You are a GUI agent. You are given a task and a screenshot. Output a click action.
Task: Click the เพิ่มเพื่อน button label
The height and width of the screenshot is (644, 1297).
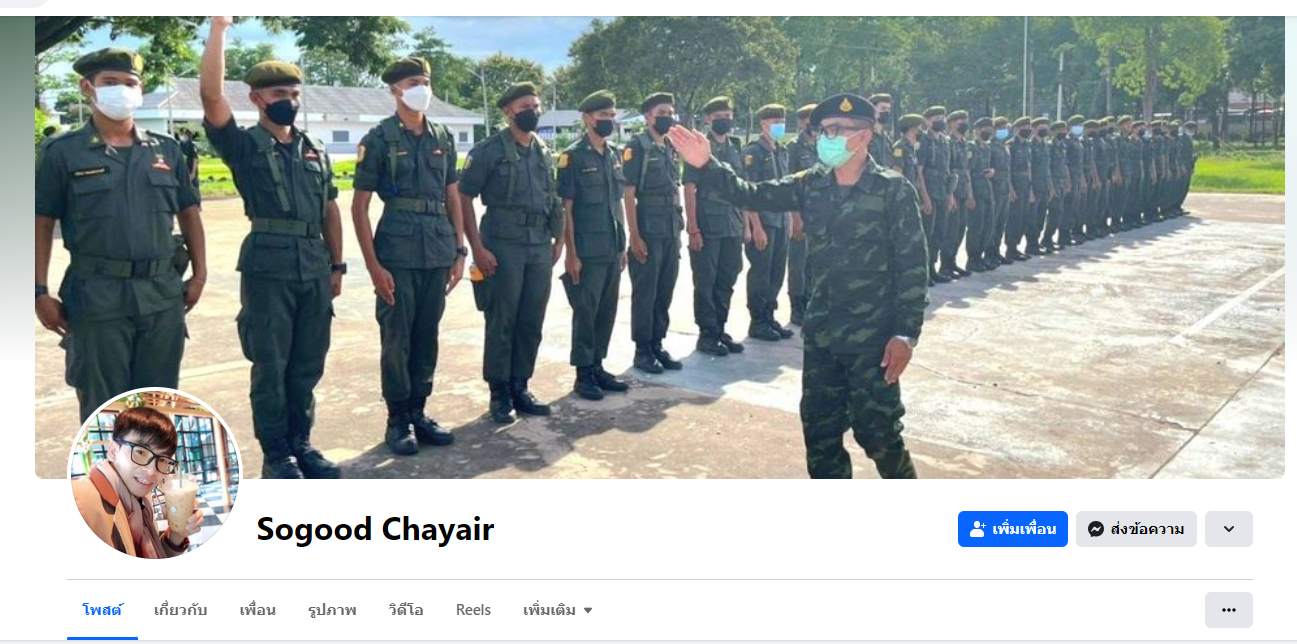click(1024, 529)
